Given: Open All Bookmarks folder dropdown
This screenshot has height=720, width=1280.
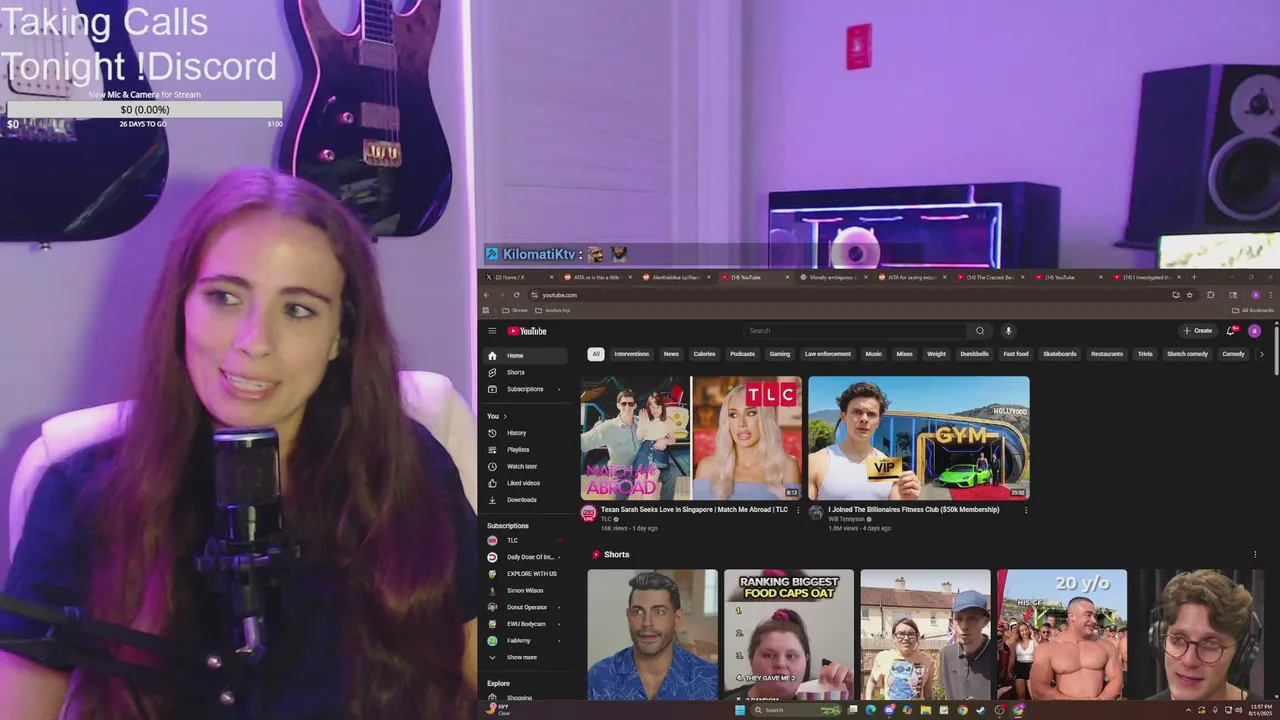Looking at the screenshot, I should click(x=1254, y=310).
